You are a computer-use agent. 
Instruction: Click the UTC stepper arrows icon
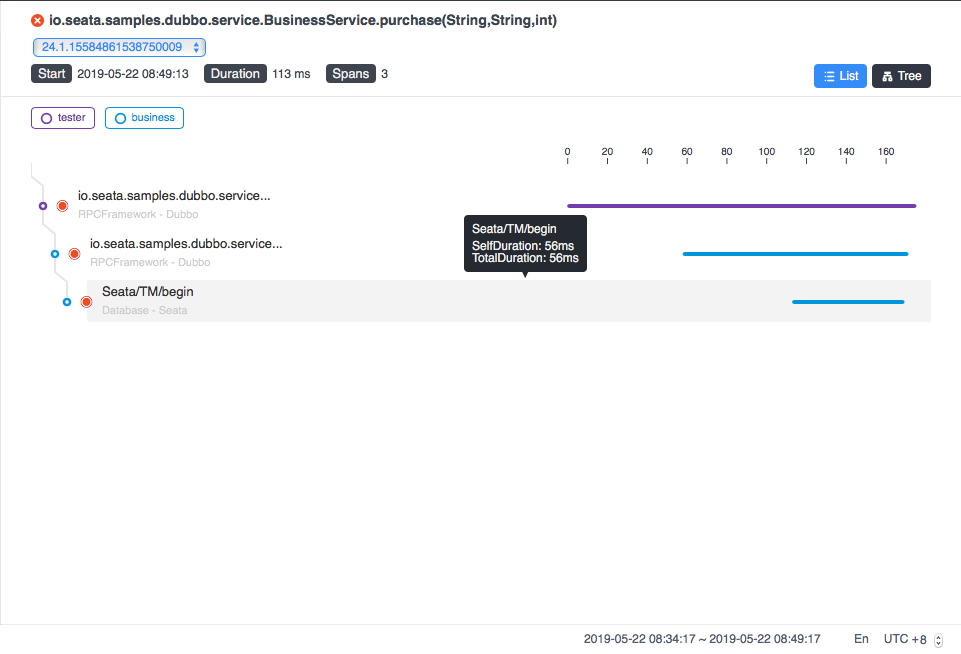point(938,641)
